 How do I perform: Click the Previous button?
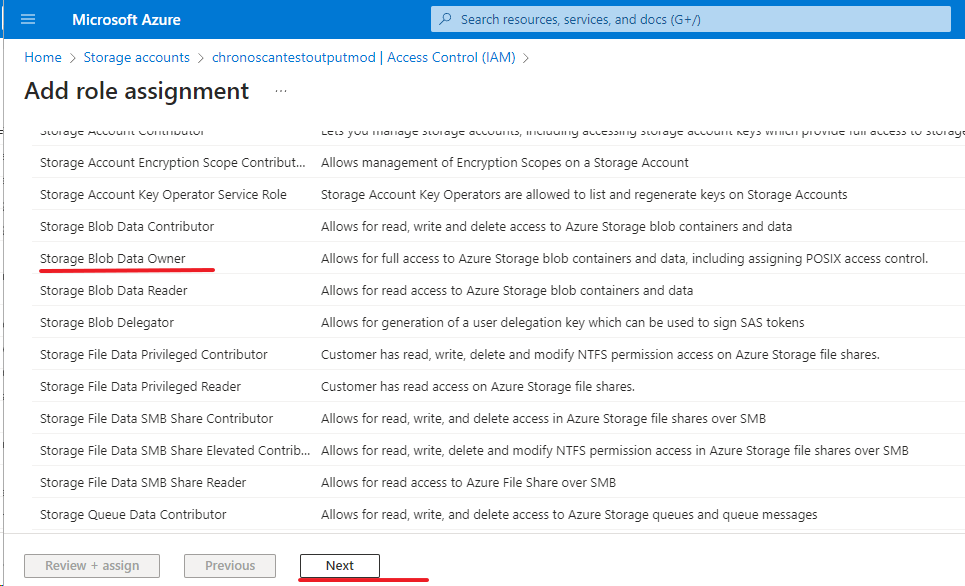point(230,566)
